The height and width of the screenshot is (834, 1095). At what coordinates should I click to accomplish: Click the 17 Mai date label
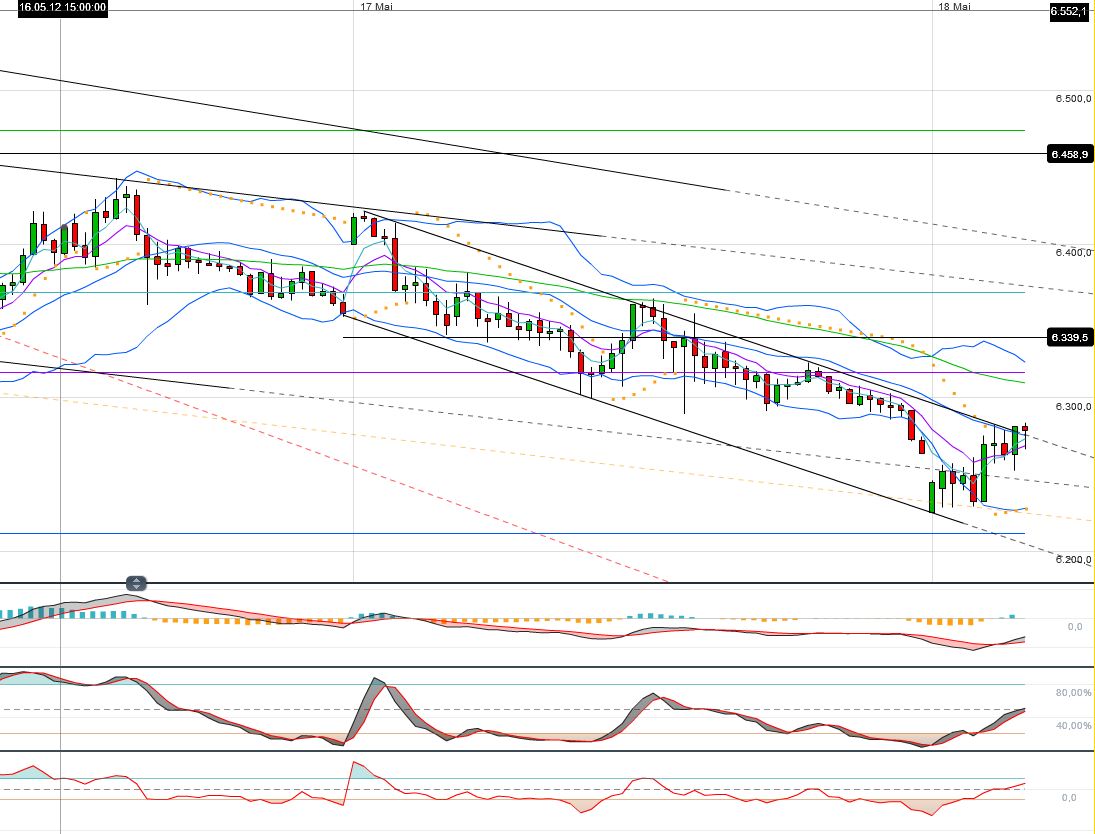(x=376, y=6)
